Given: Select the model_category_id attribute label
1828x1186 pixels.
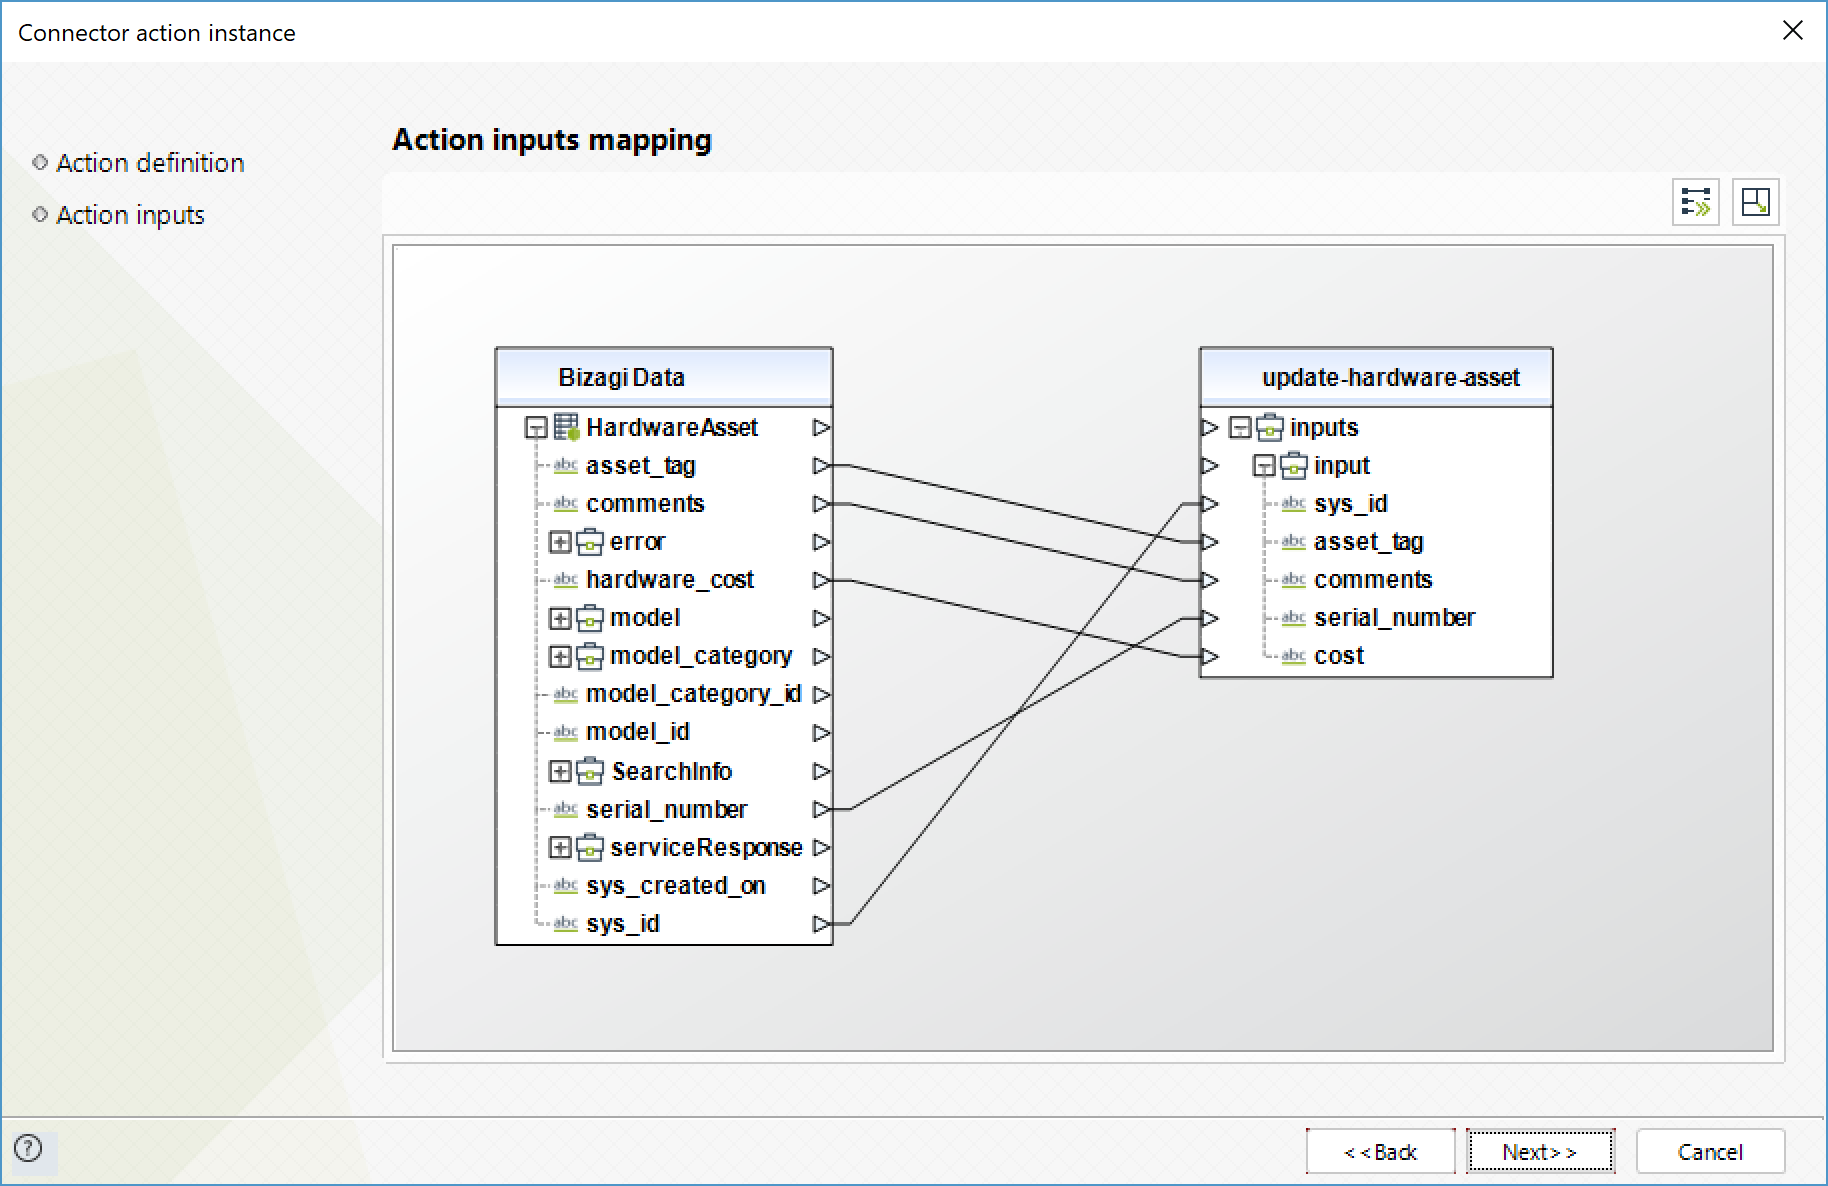Looking at the screenshot, I should pyautogui.click(x=693, y=694).
